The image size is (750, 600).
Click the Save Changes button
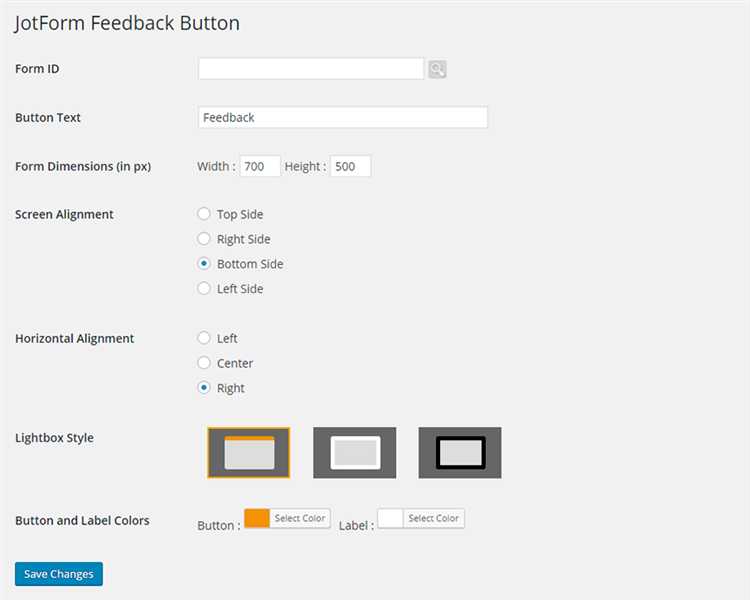pos(59,574)
